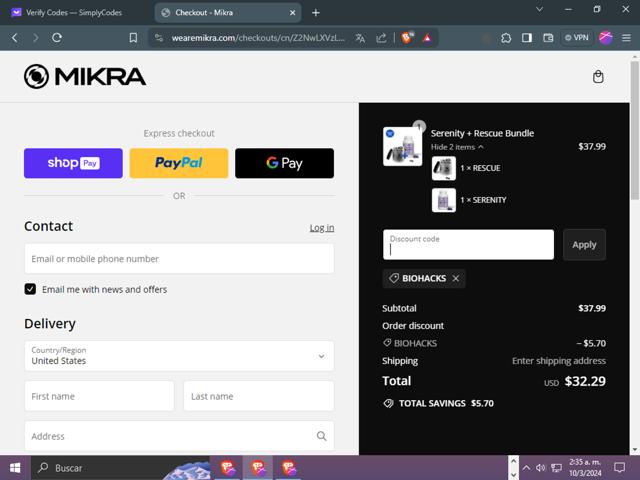The image size is (640, 480).
Task: Open the Brave Wallet icon
Action: [548, 38]
